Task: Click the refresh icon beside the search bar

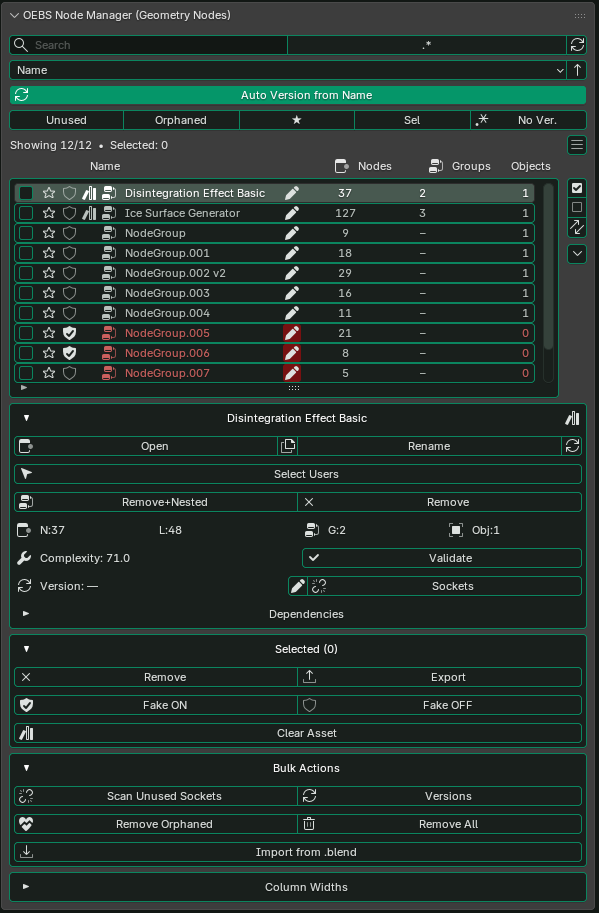Action: point(577,45)
